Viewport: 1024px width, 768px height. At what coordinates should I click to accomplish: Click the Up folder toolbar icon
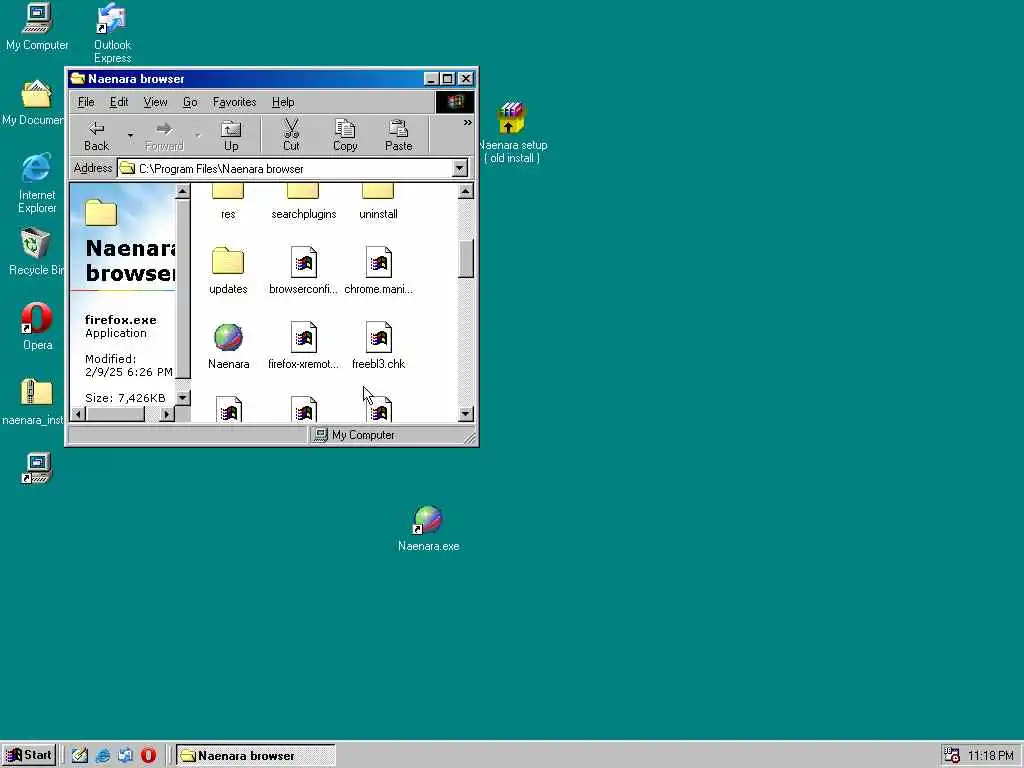(x=231, y=136)
